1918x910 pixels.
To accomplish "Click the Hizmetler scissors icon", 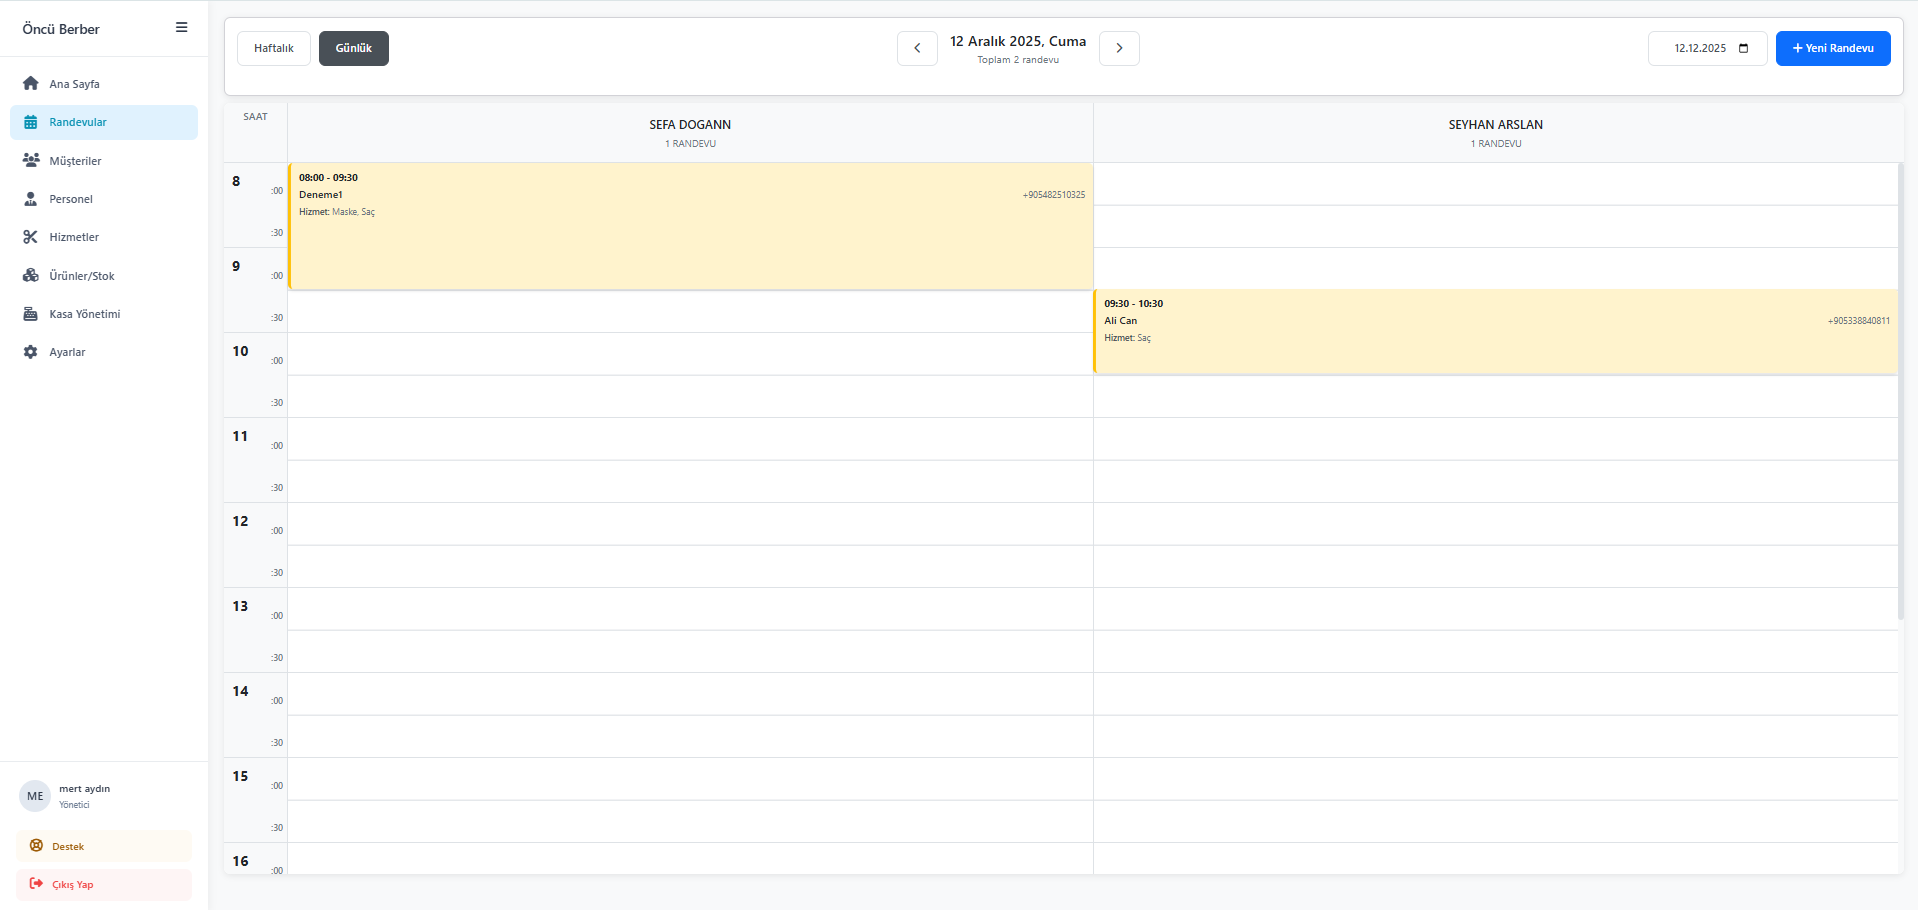I will pos(31,237).
